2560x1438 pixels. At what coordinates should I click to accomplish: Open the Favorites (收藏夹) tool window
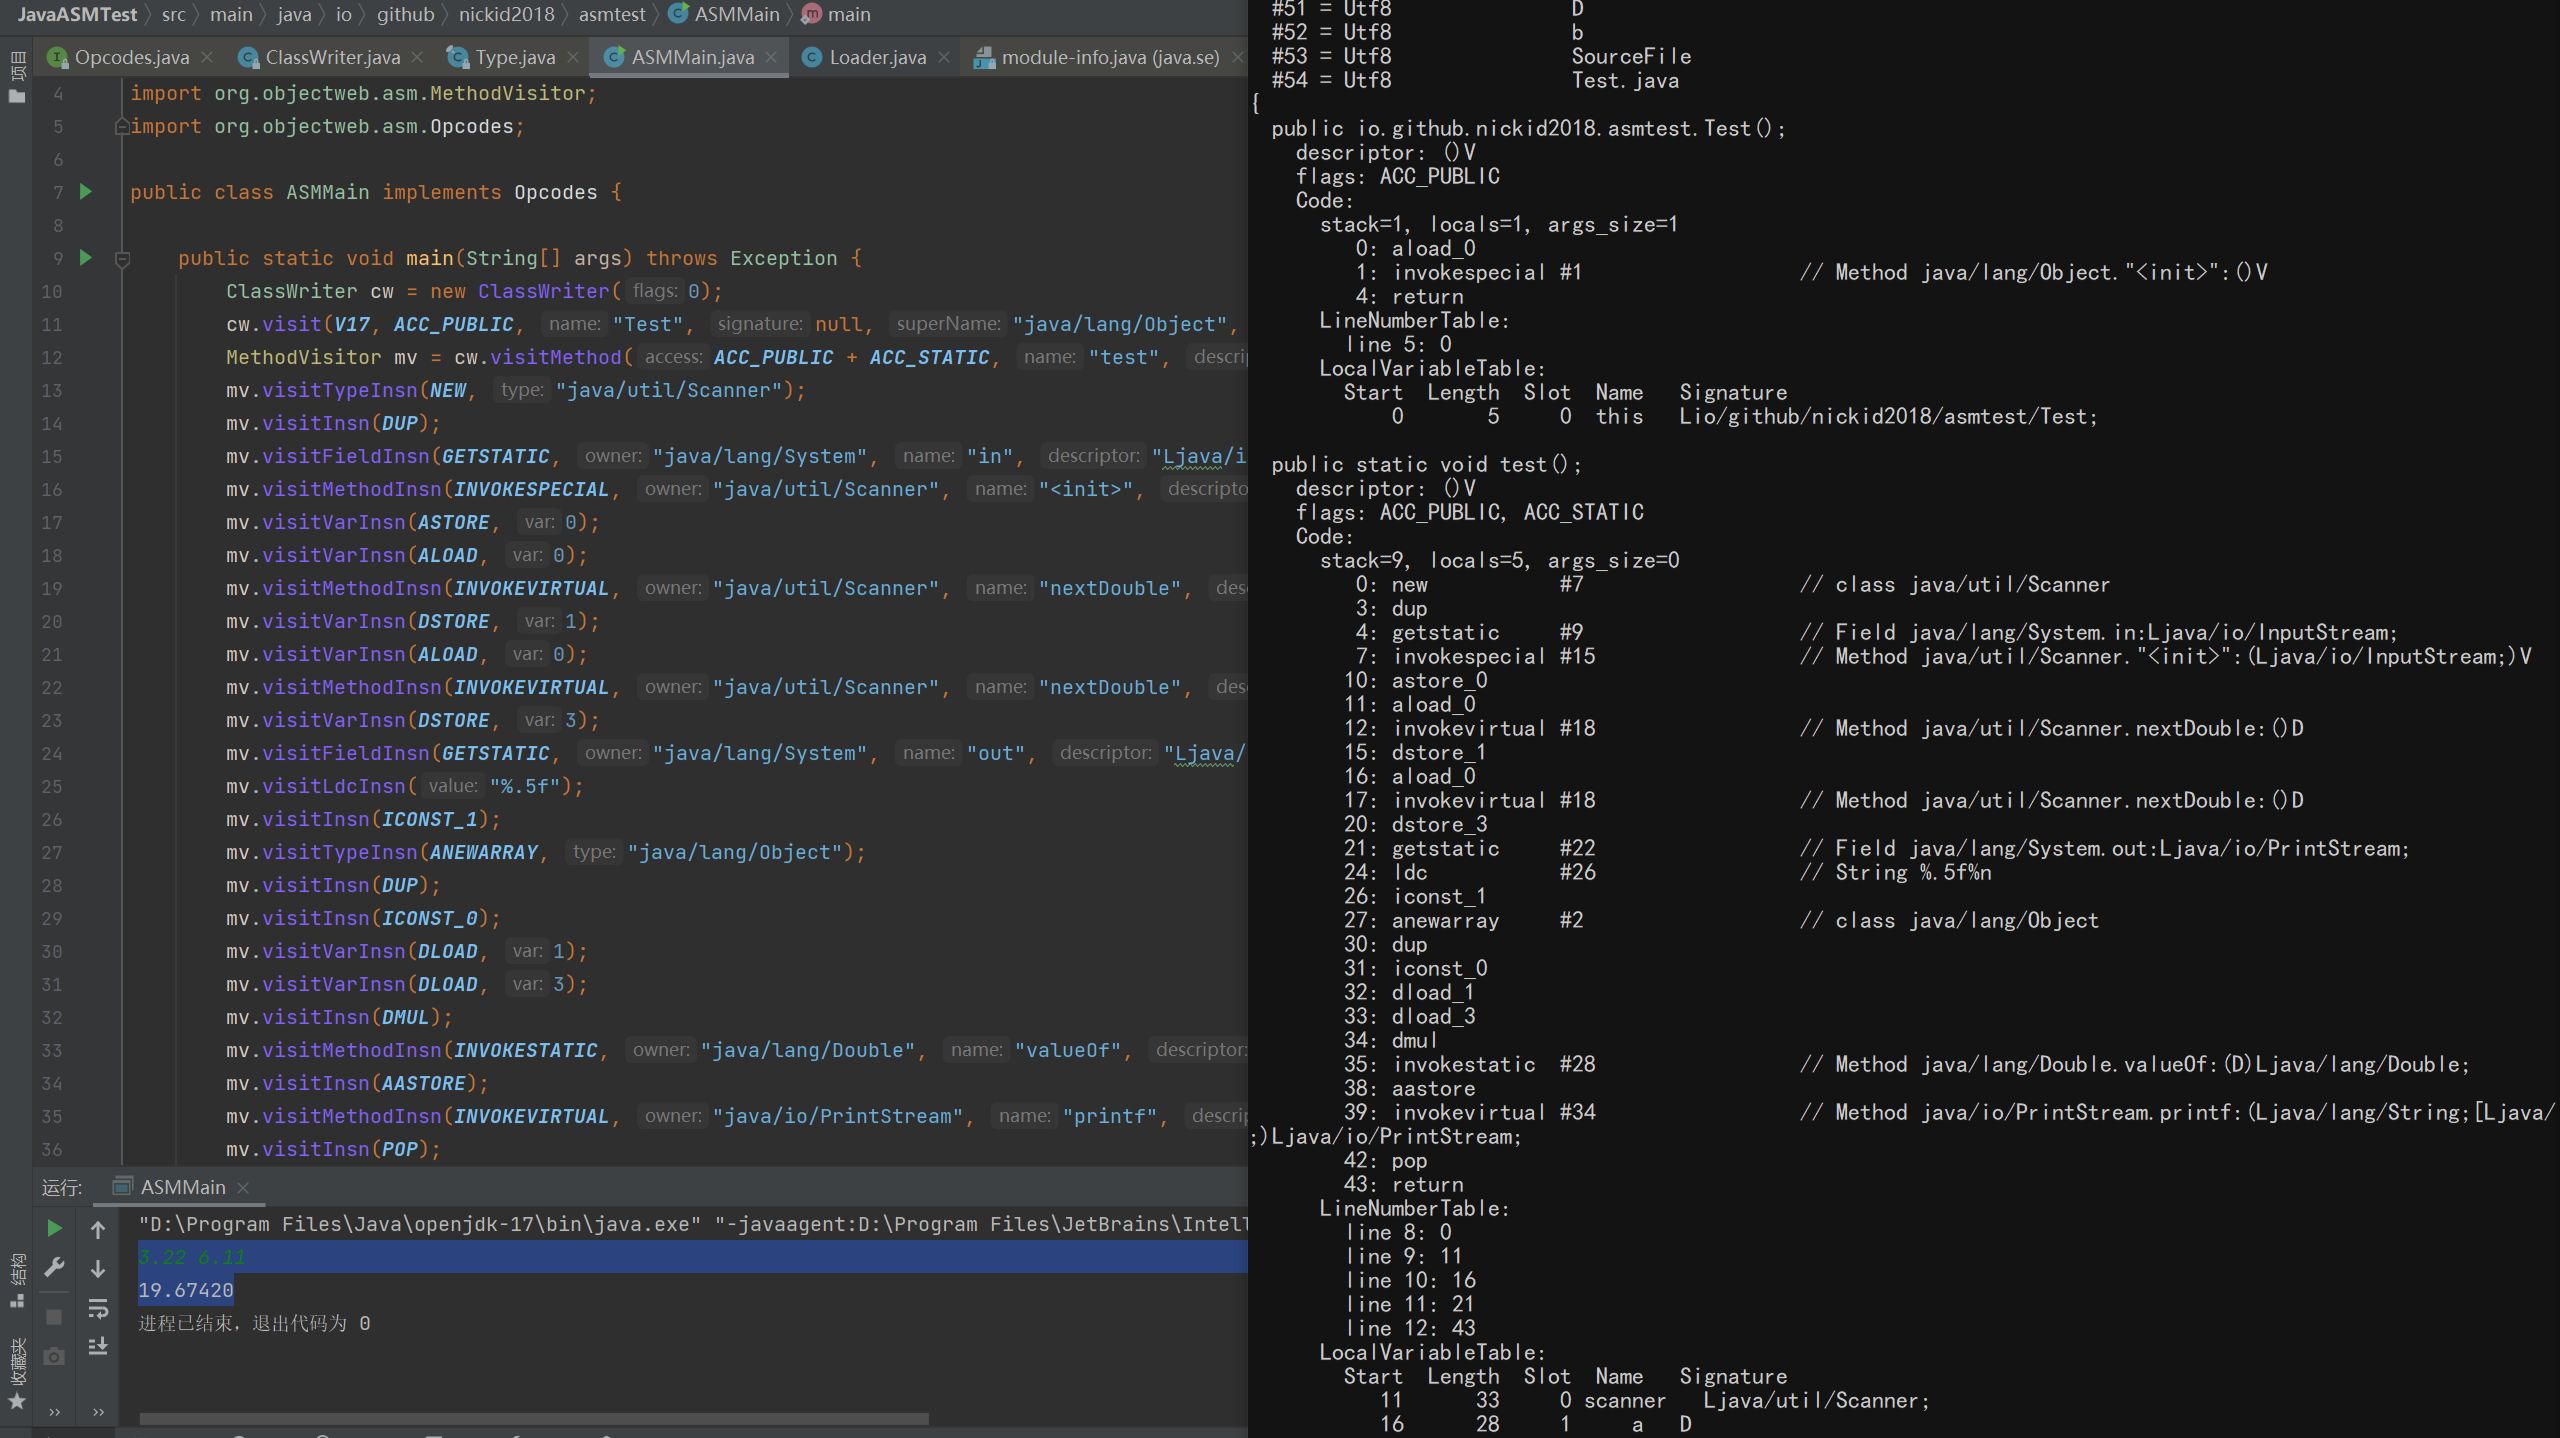(x=17, y=1372)
